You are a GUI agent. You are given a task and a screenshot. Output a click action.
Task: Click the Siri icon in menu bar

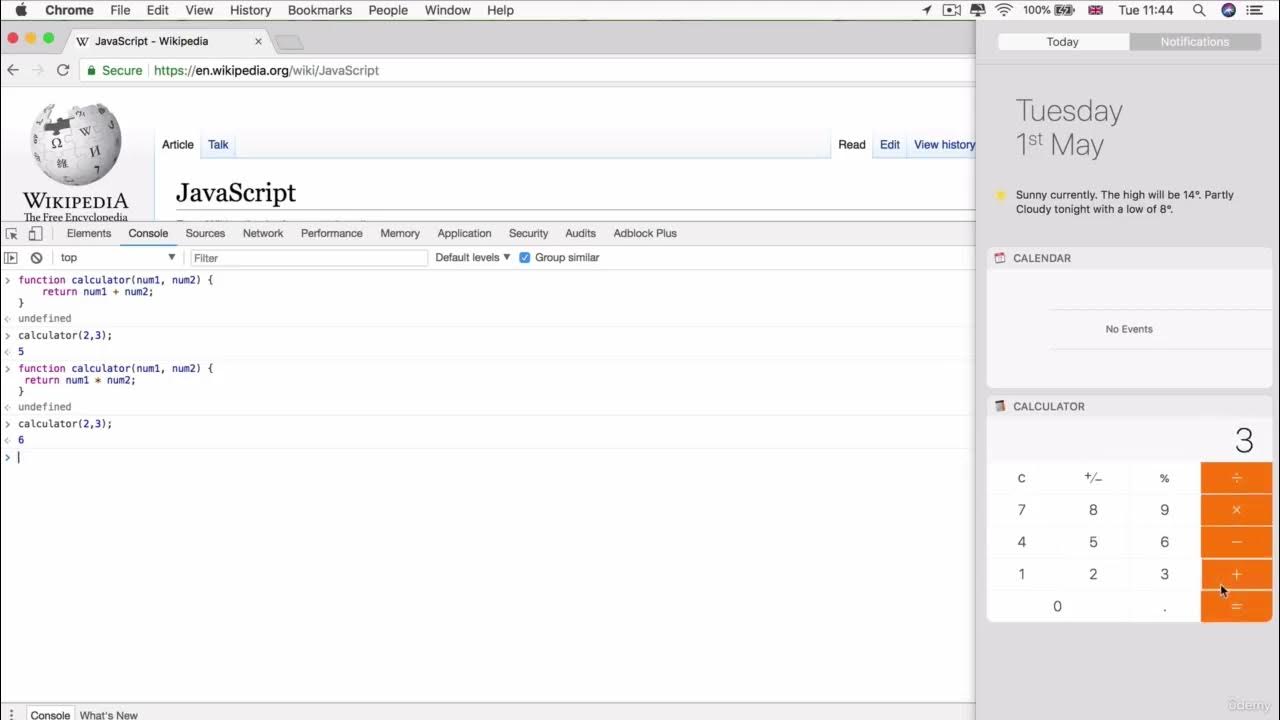point(1229,10)
